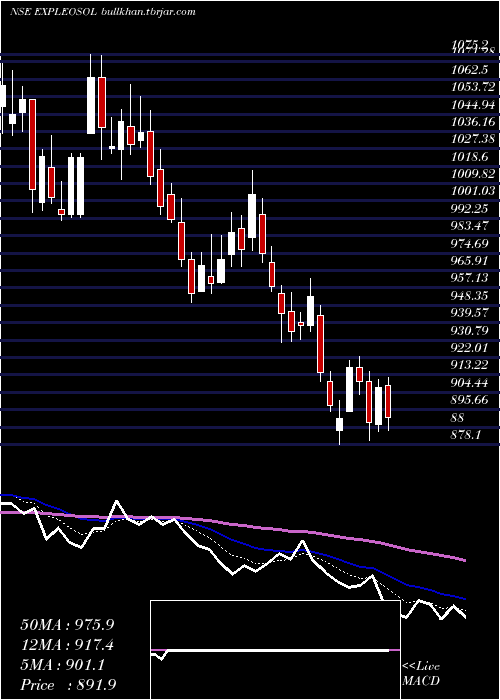This screenshot has height=700, width=500.
Task: Click the 12MA : 917.4 readout
Action: 67,645
